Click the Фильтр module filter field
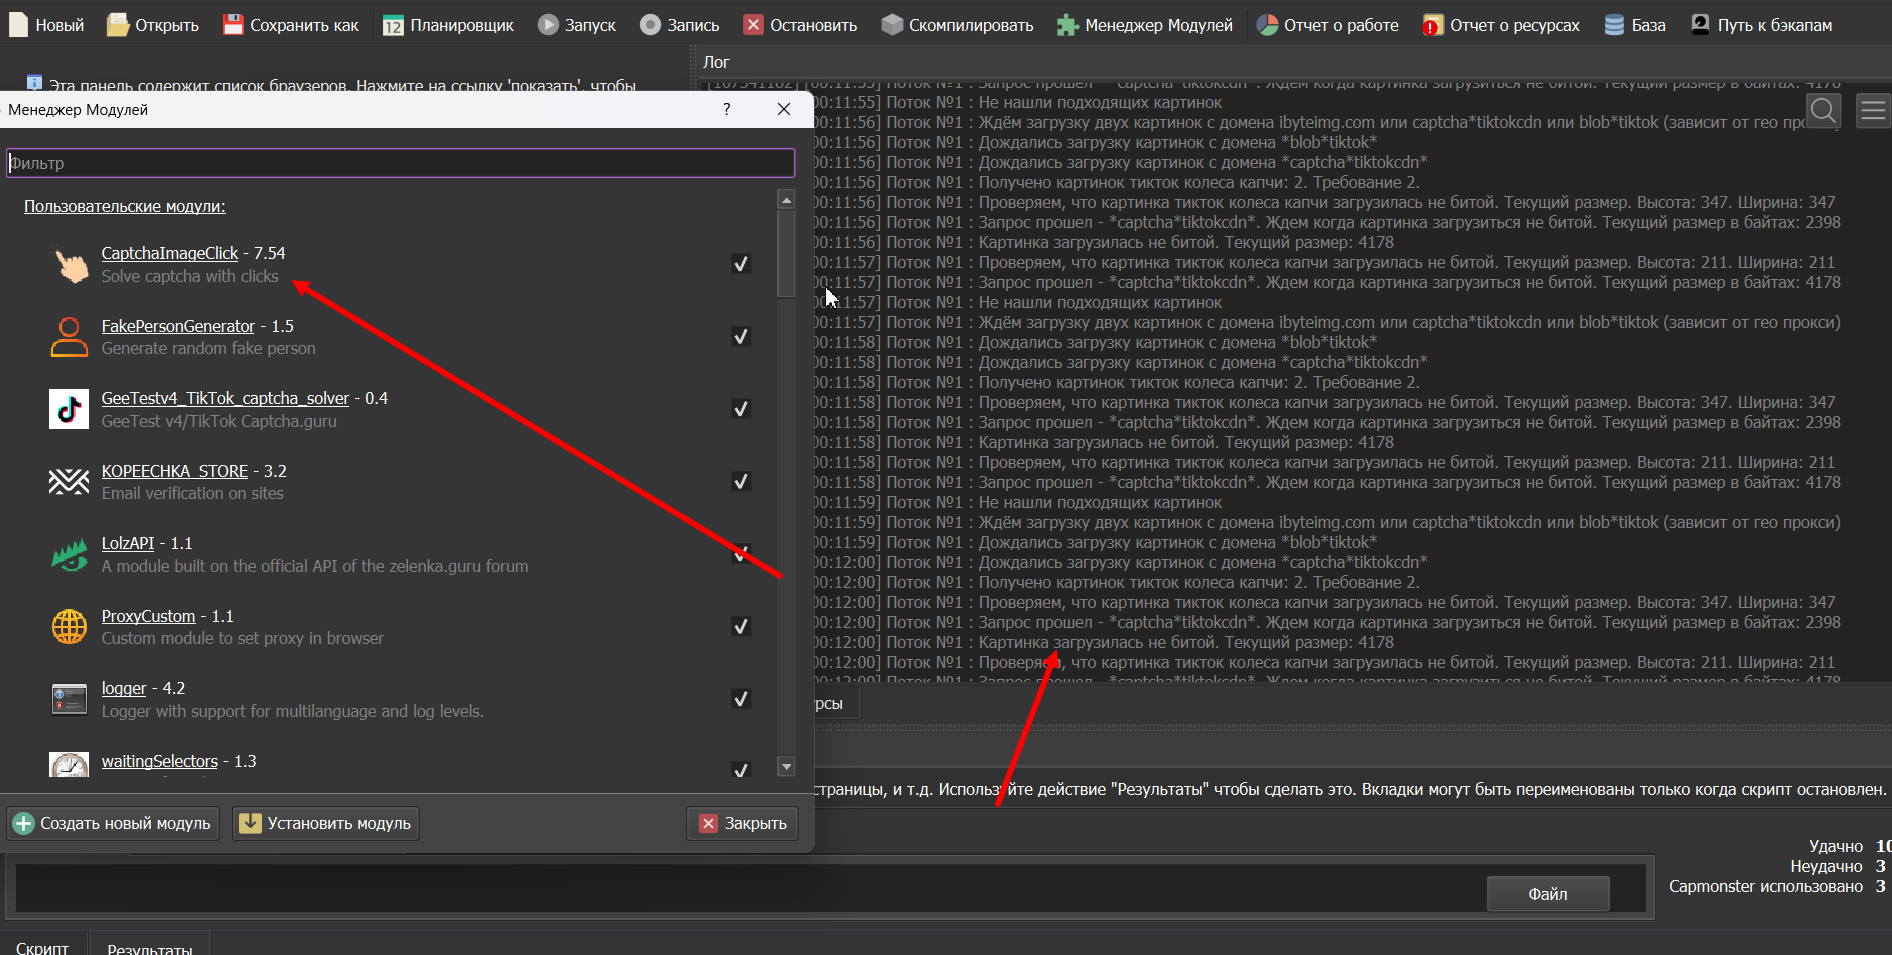 (x=400, y=163)
